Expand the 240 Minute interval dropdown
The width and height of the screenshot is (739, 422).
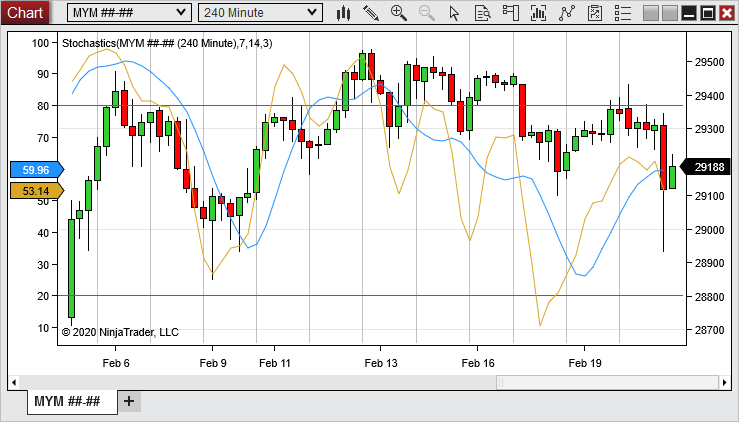tap(260, 12)
